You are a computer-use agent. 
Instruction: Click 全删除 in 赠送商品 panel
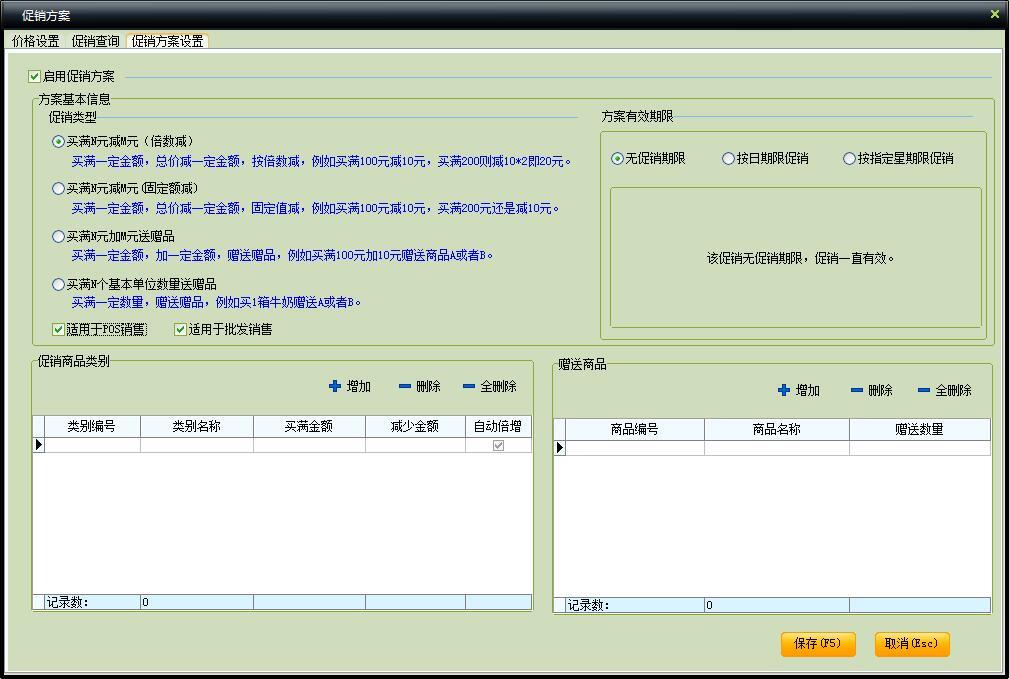(945, 390)
